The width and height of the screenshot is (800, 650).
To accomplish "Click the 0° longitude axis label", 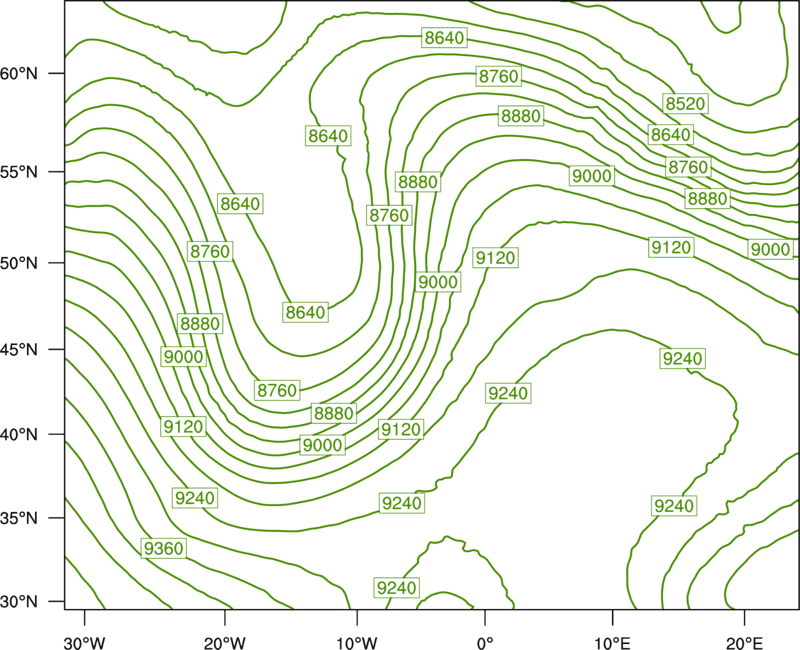I will (x=485, y=643).
